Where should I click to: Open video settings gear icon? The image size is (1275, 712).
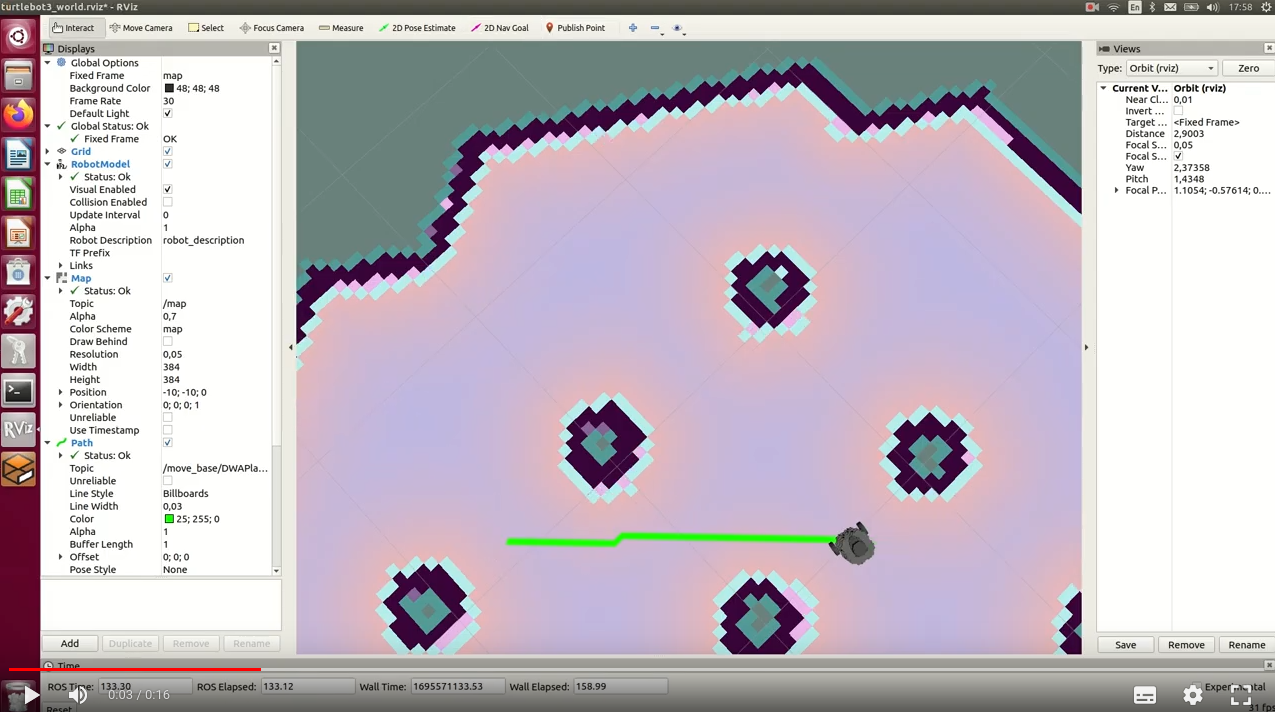(1193, 694)
